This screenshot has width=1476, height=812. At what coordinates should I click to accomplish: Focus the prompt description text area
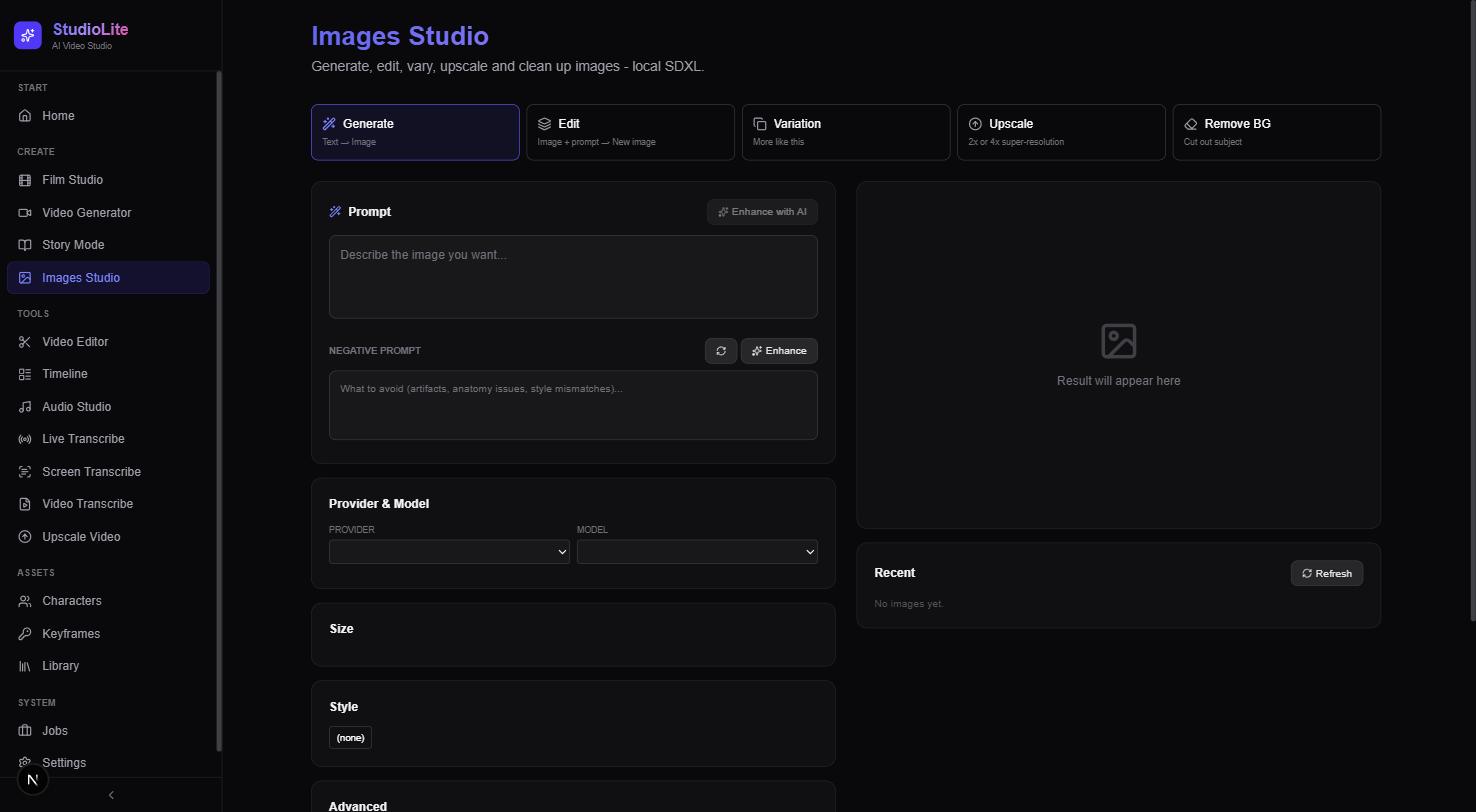click(x=573, y=277)
